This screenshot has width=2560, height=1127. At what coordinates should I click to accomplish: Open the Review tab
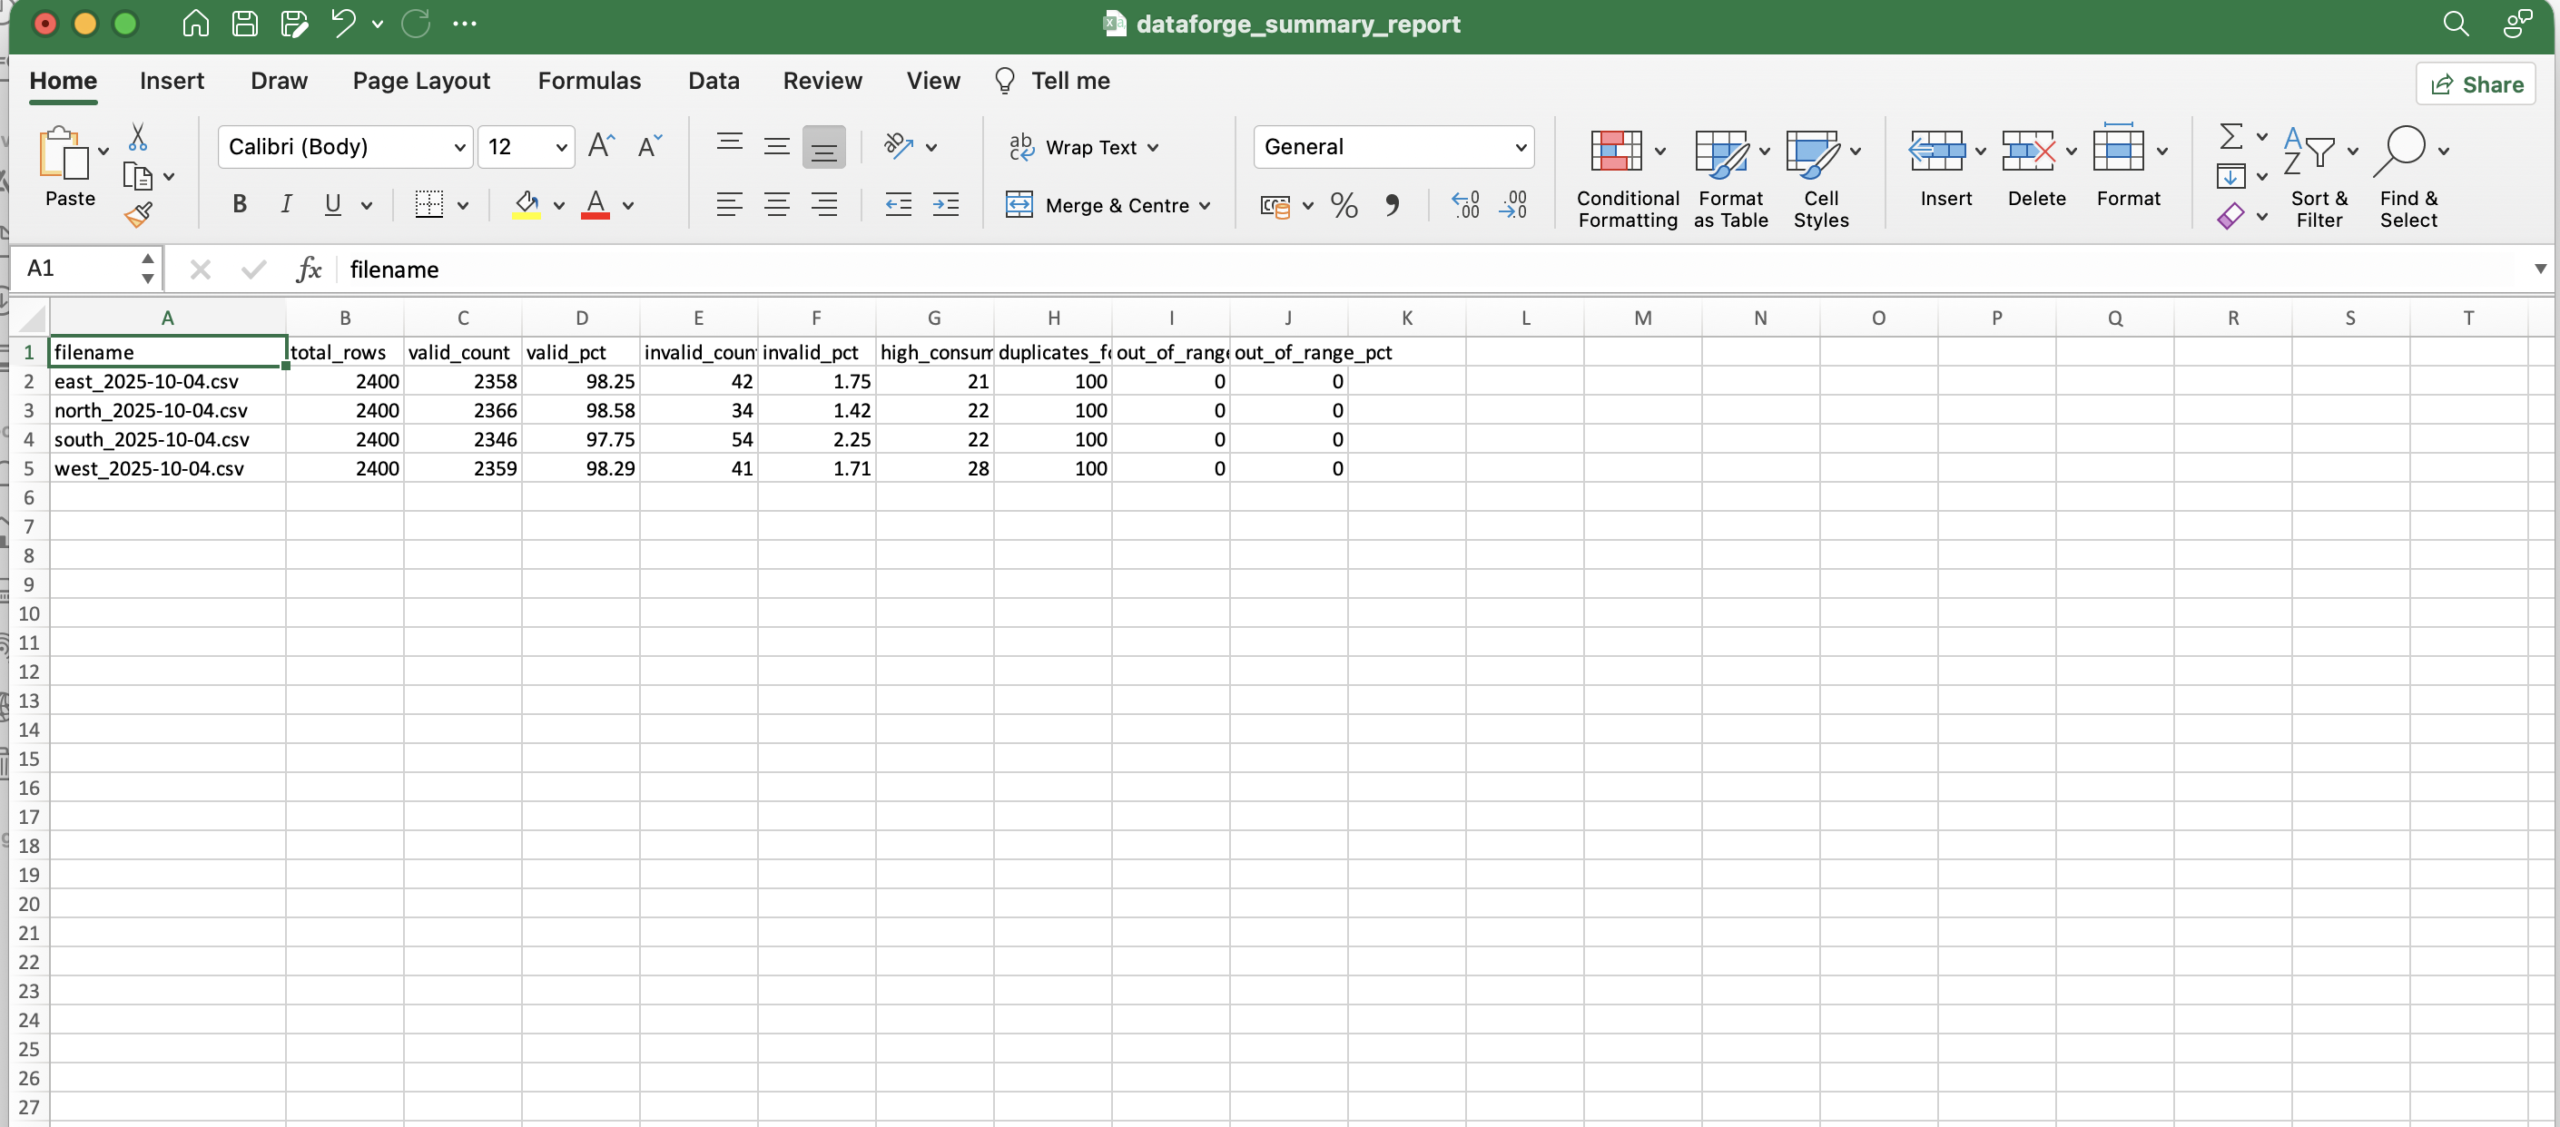(822, 81)
